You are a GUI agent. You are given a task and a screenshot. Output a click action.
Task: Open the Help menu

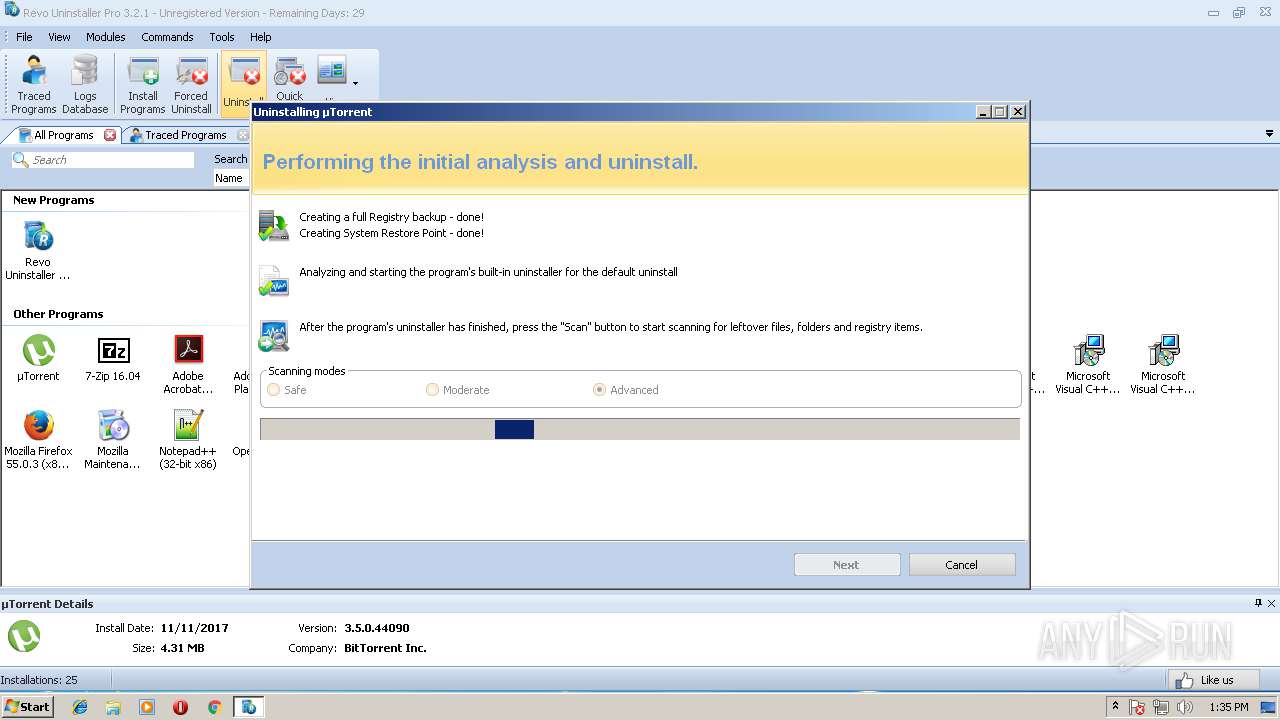[x=260, y=37]
